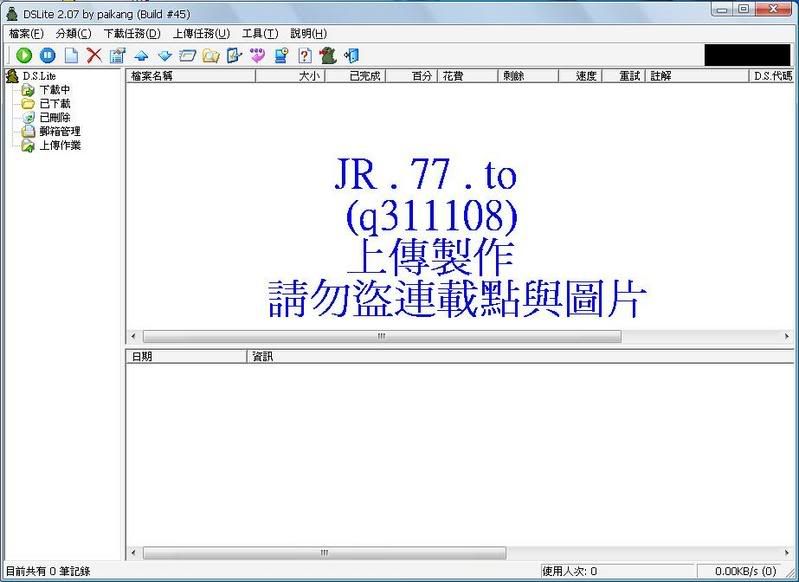
Task: Select 上傳作業 in the sidebar tree
Action: pyautogui.click(x=60, y=145)
